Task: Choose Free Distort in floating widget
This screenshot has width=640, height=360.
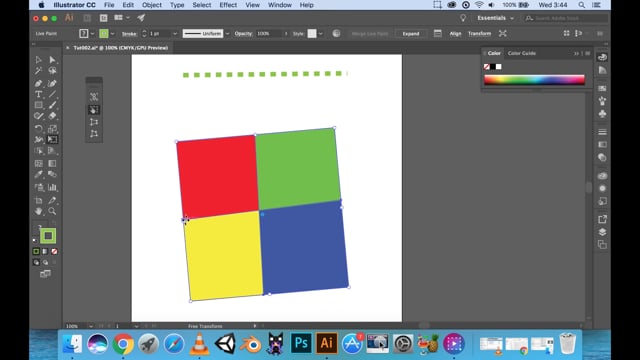Action: pos(94,134)
